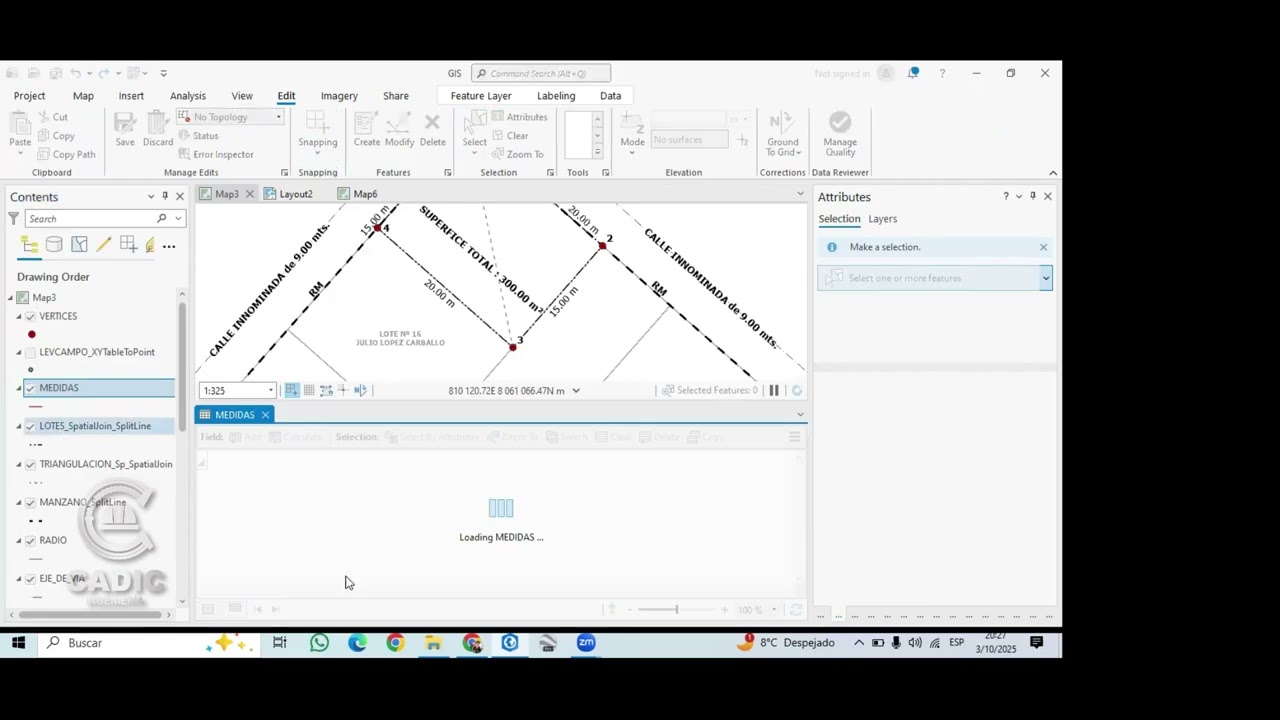Open Contents pane more options ellipsis
The width and height of the screenshot is (1280, 720).
[x=169, y=246]
